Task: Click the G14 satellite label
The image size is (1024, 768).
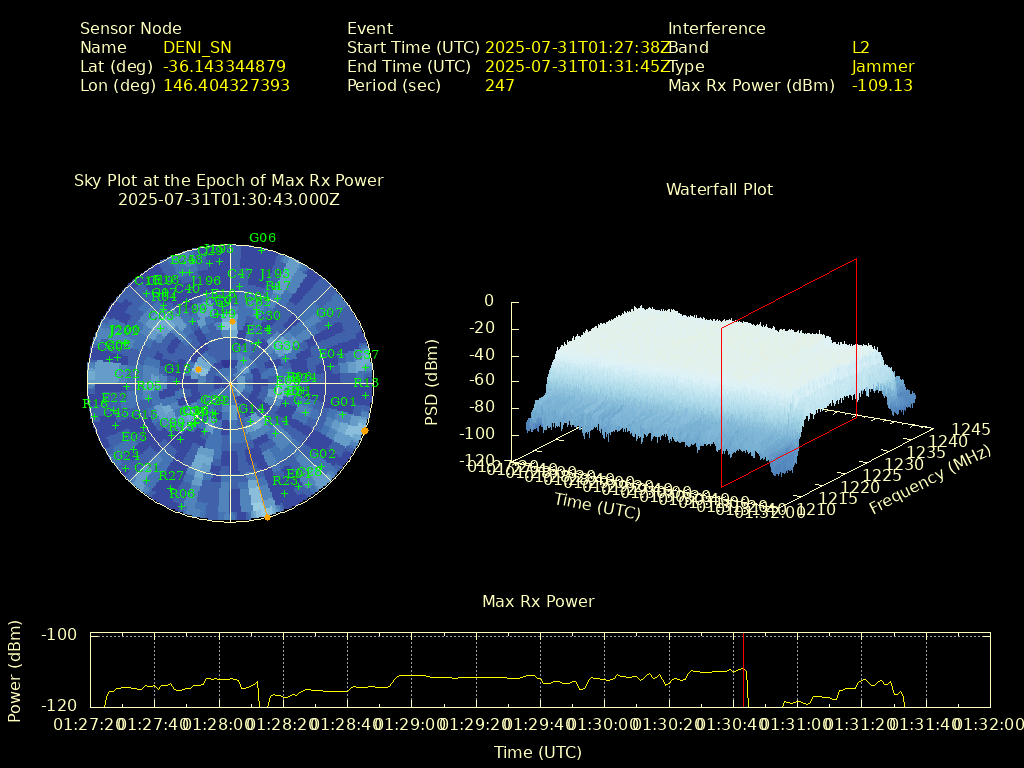Action: [251, 409]
